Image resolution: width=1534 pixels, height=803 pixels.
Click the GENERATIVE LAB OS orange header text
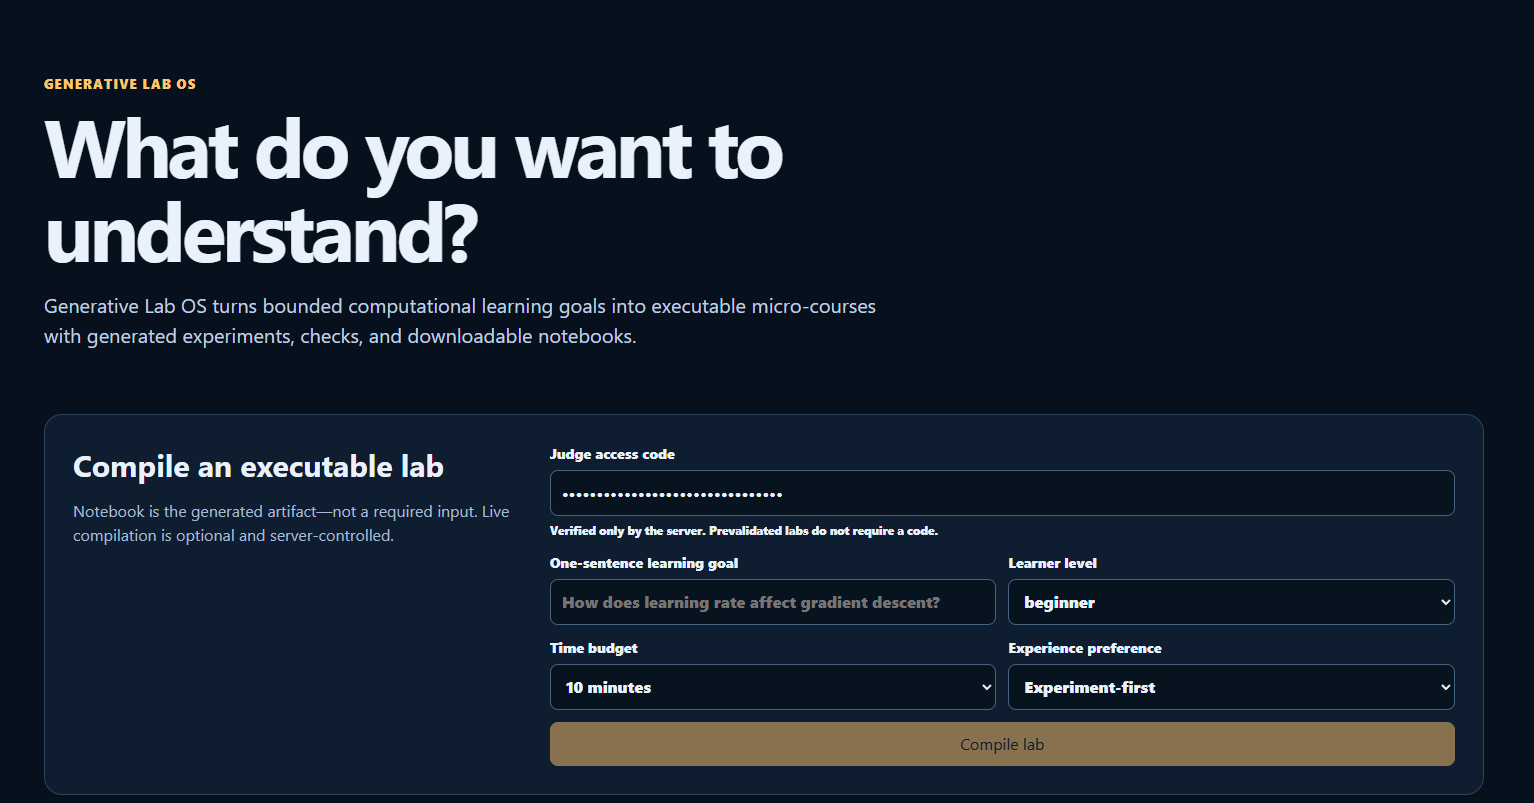coord(120,84)
